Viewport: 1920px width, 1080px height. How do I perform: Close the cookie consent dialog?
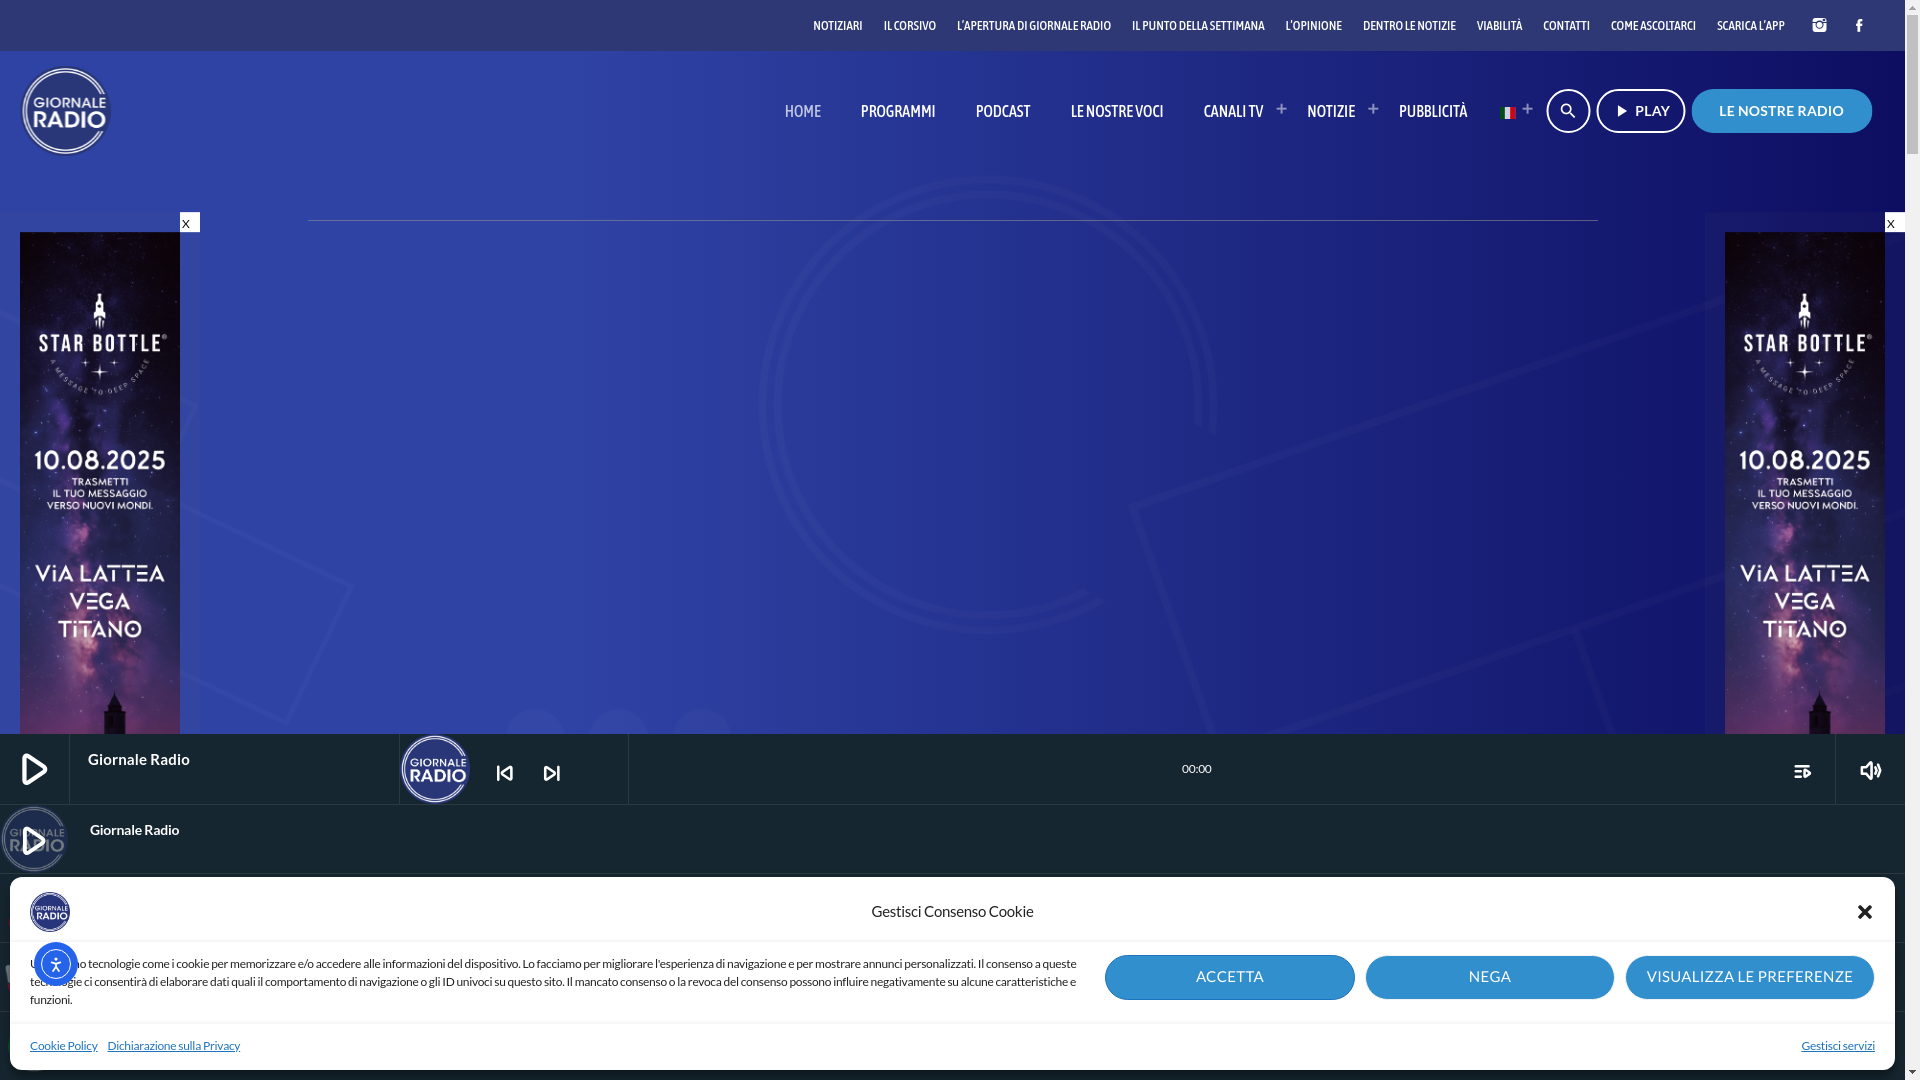click(x=1865, y=912)
